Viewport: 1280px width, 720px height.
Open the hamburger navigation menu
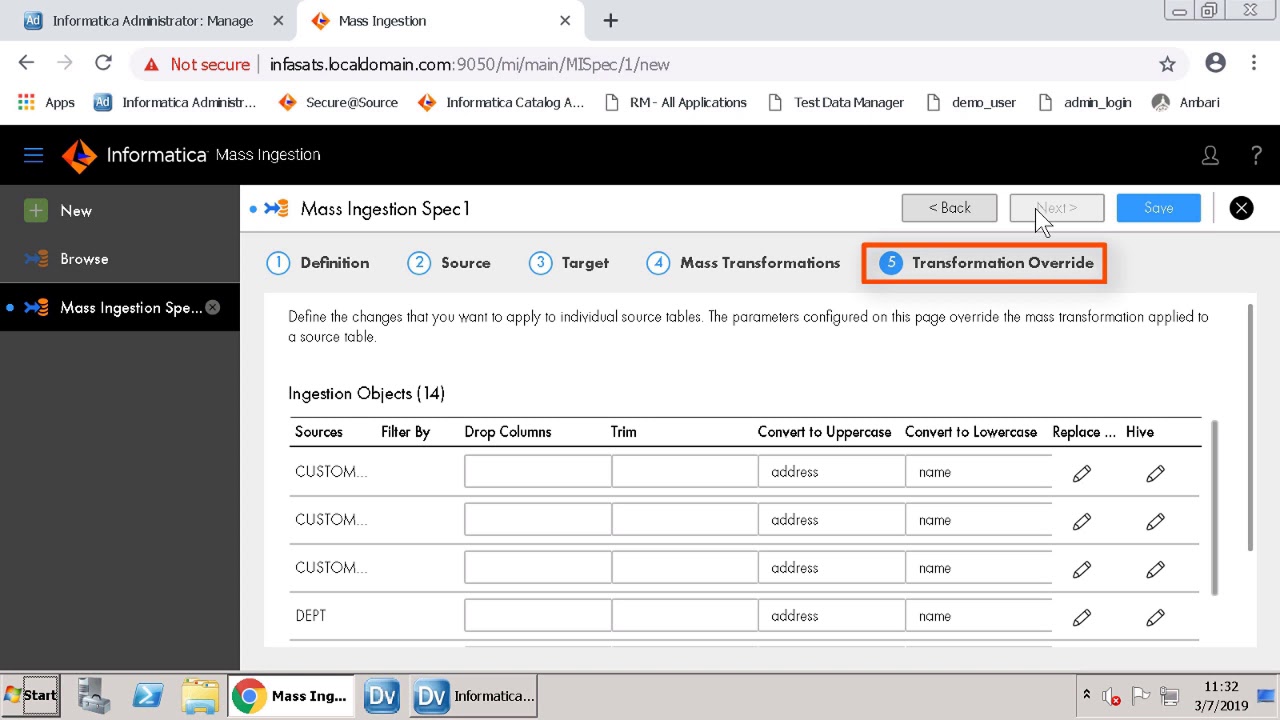33,155
